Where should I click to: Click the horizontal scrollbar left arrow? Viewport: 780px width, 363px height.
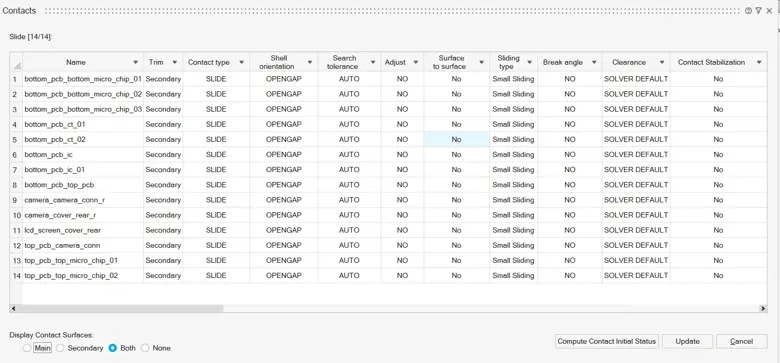tap(13, 309)
